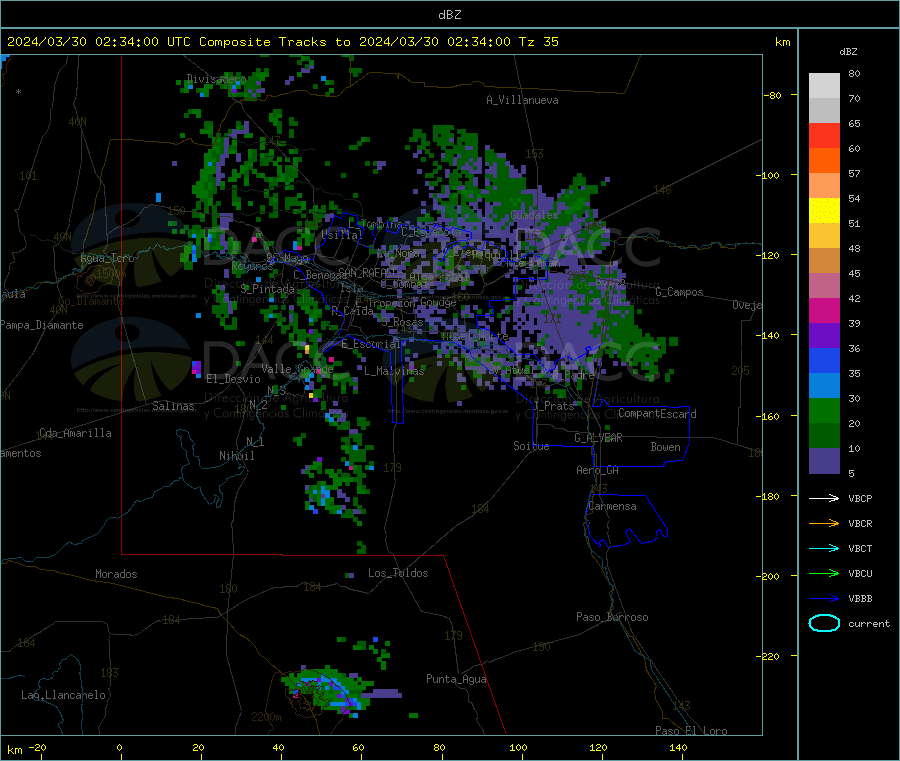Viewport: 900px width, 761px height.
Task: Click the Salinas map label
Action: pos(173,406)
